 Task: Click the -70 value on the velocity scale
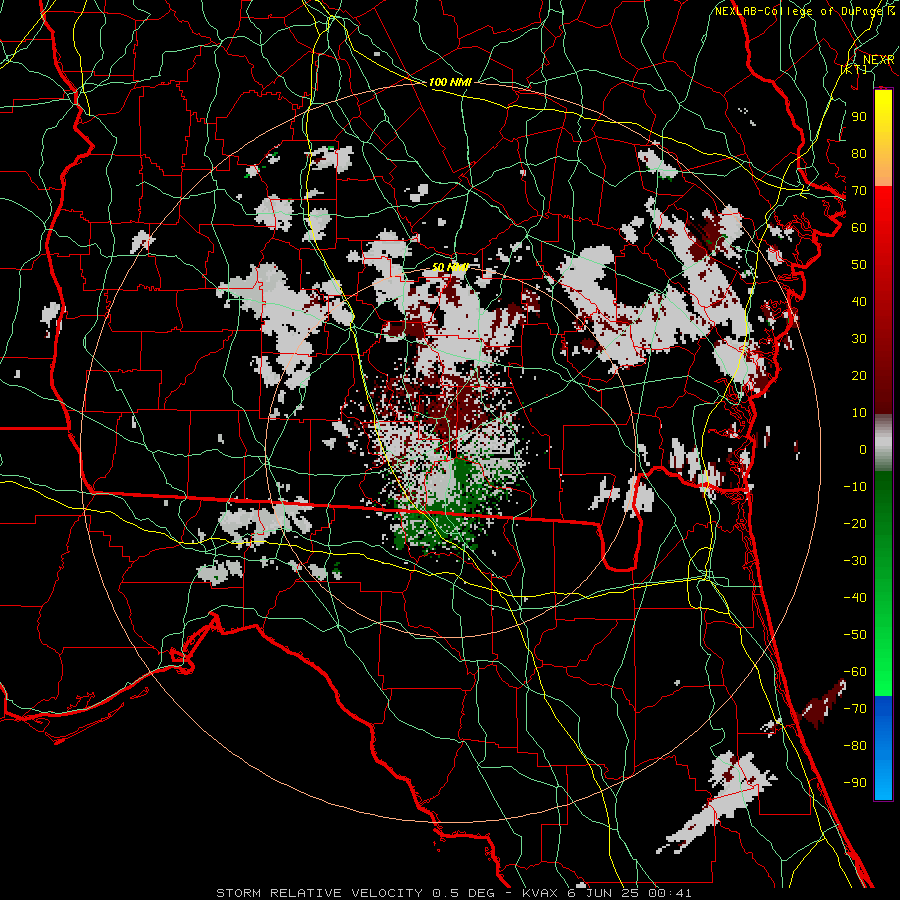(855, 709)
